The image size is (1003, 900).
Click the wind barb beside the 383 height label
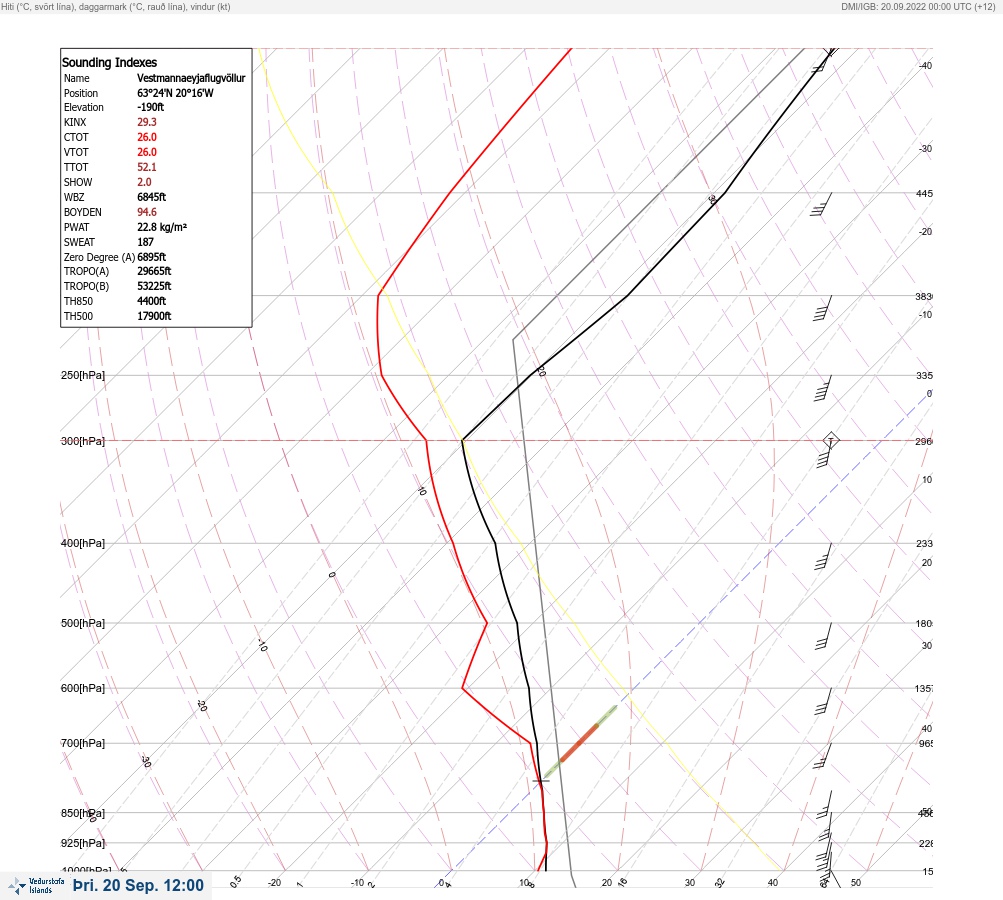click(x=823, y=308)
